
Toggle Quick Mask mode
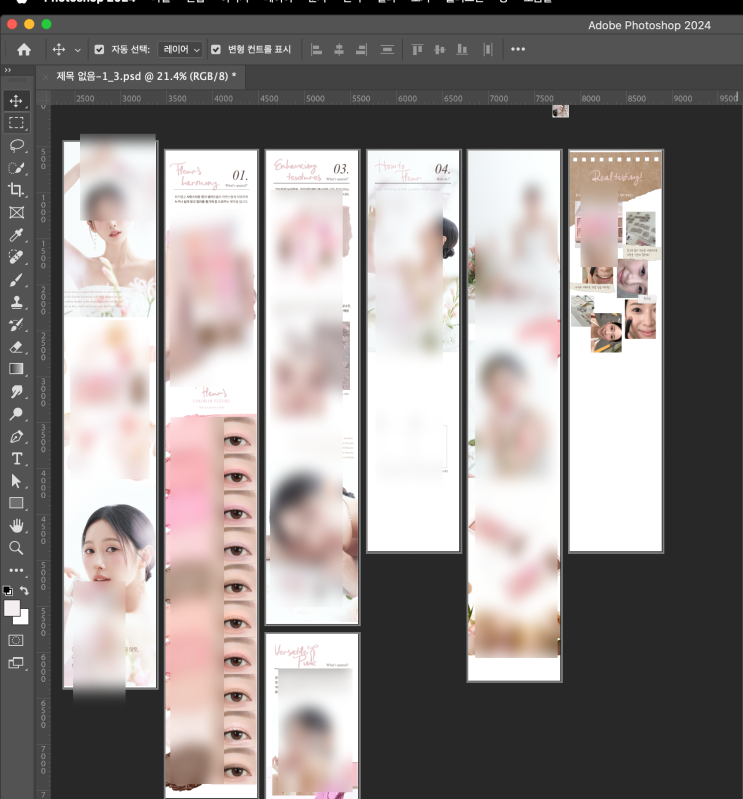[16, 641]
